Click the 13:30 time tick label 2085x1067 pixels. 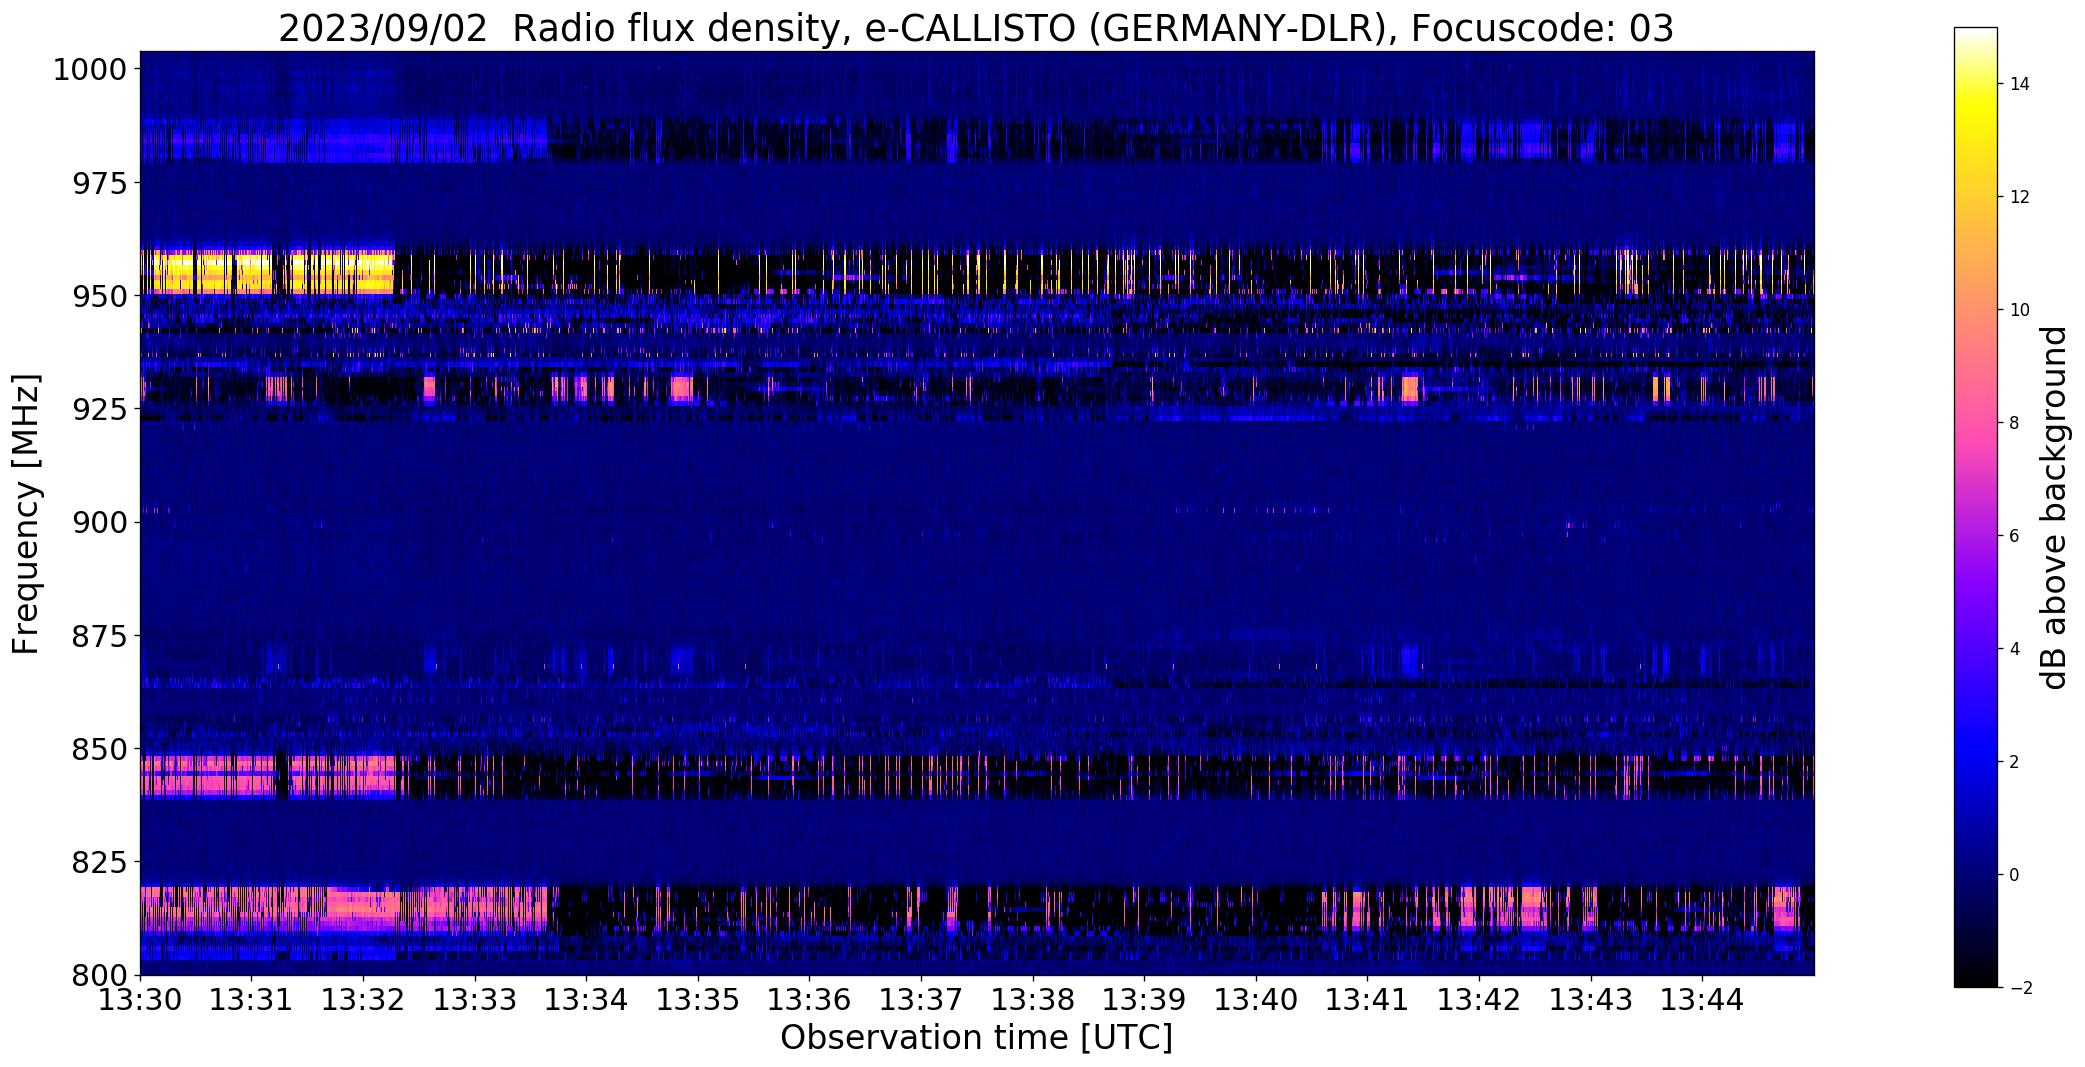[x=140, y=1000]
